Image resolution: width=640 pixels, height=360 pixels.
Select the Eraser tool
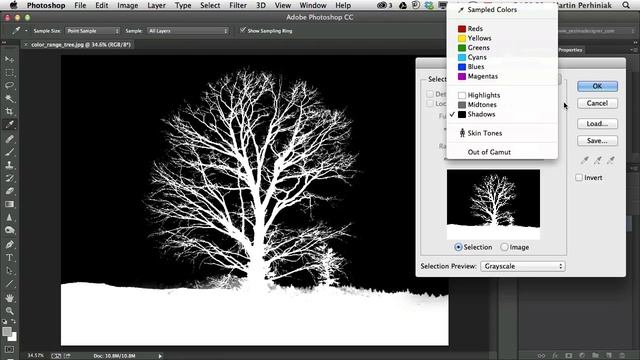9,191
